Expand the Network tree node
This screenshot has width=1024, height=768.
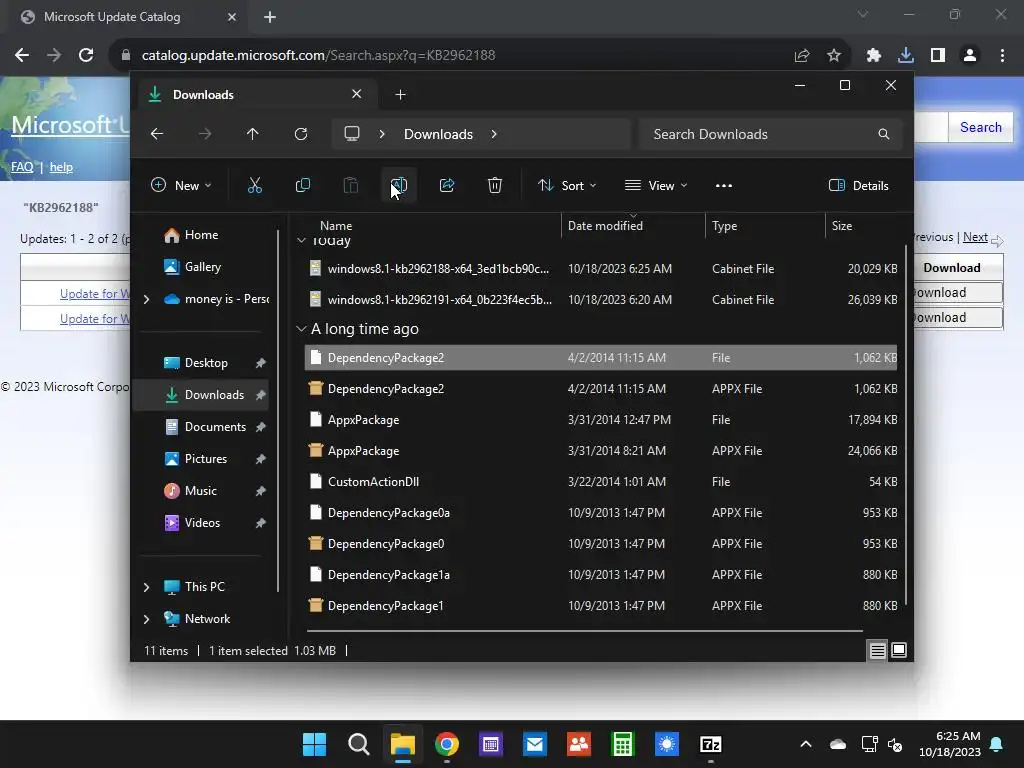(x=146, y=619)
